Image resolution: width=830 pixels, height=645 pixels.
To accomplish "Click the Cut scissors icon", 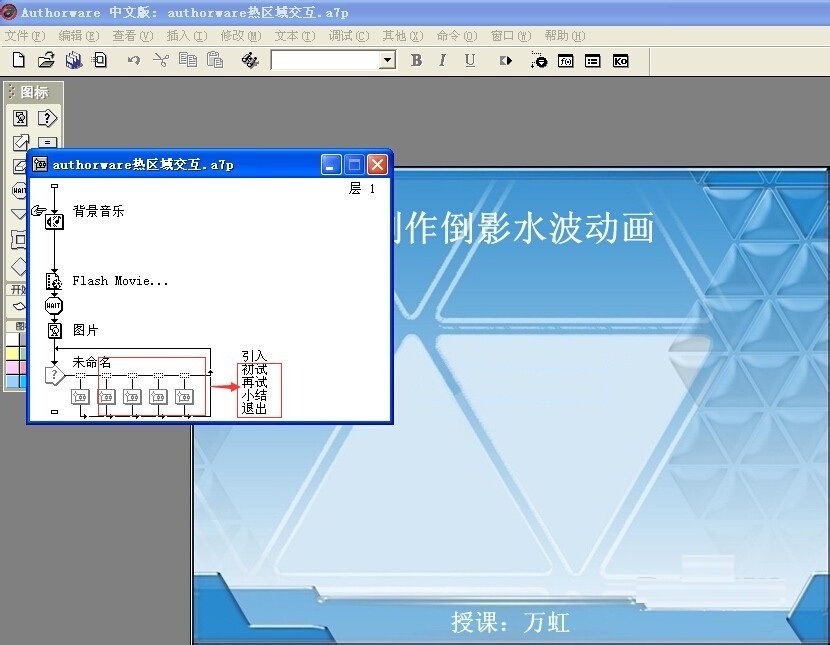I will [161, 60].
